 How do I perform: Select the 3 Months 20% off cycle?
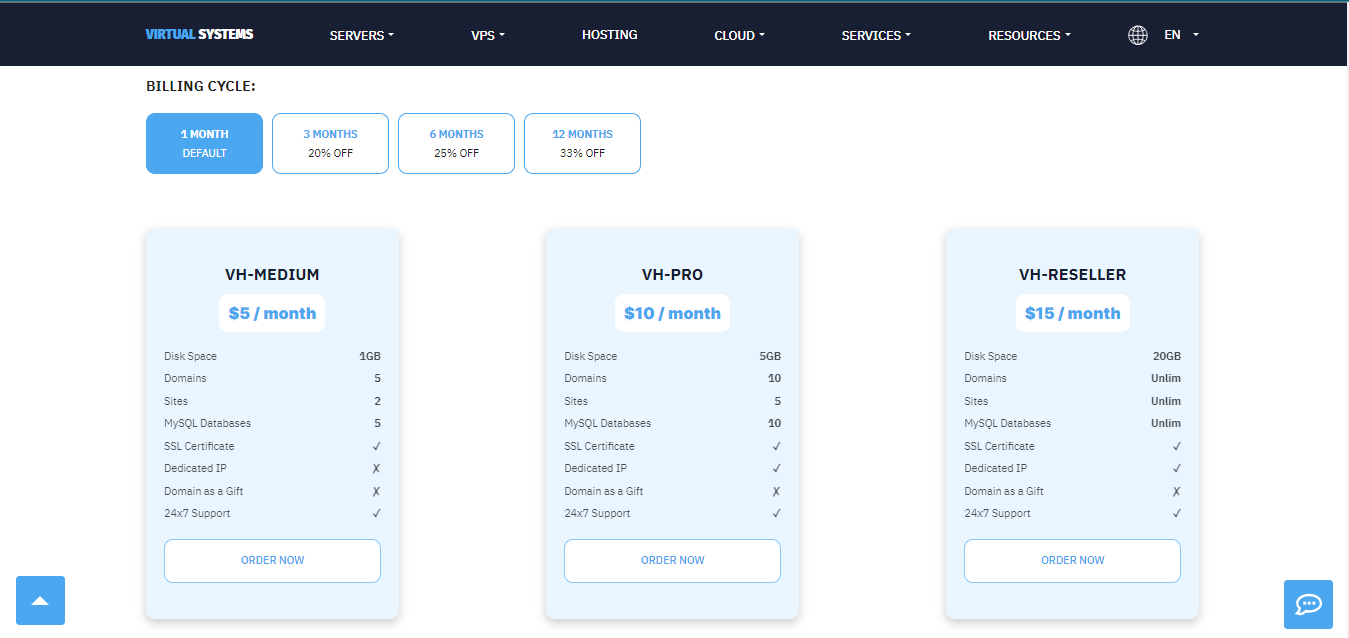click(x=330, y=143)
